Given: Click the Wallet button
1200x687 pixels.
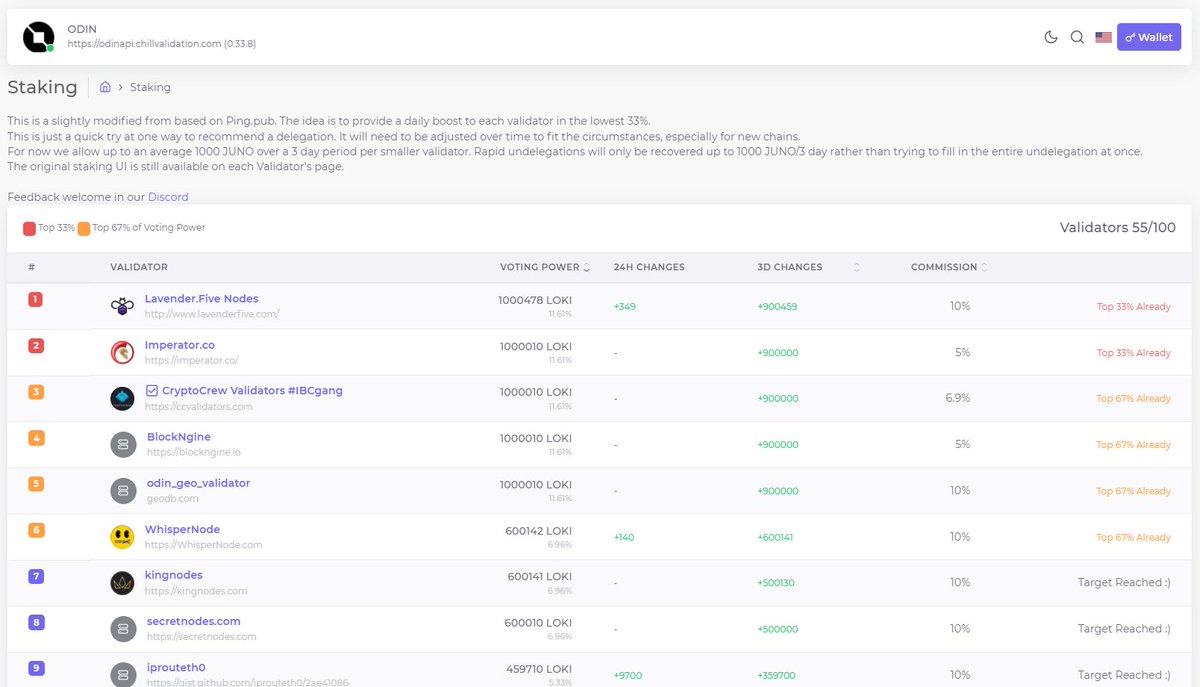Looking at the screenshot, I should (x=1148, y=36).
